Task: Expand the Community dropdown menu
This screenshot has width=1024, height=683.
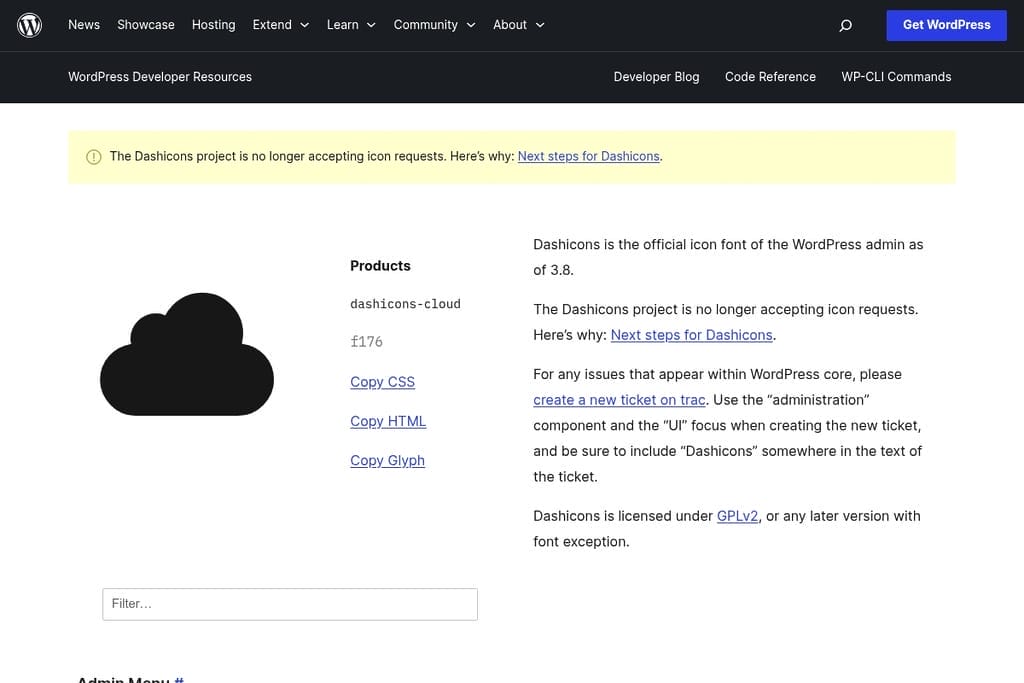Action: pyautogui.click(x=434, y=25)
